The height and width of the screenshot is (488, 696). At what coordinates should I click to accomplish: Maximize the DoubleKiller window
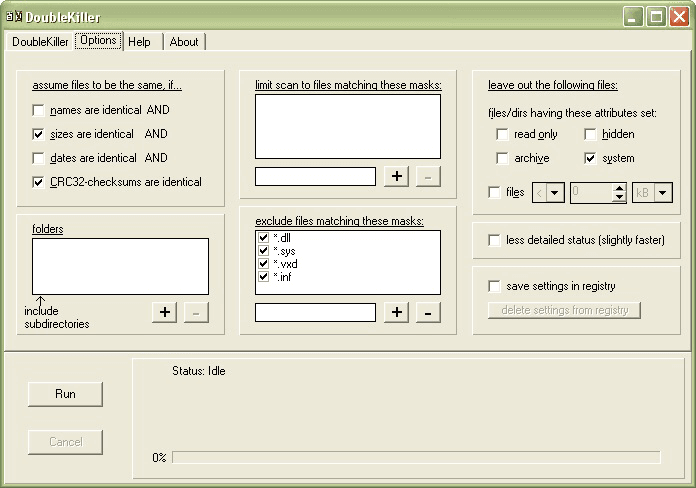[656, 17]
